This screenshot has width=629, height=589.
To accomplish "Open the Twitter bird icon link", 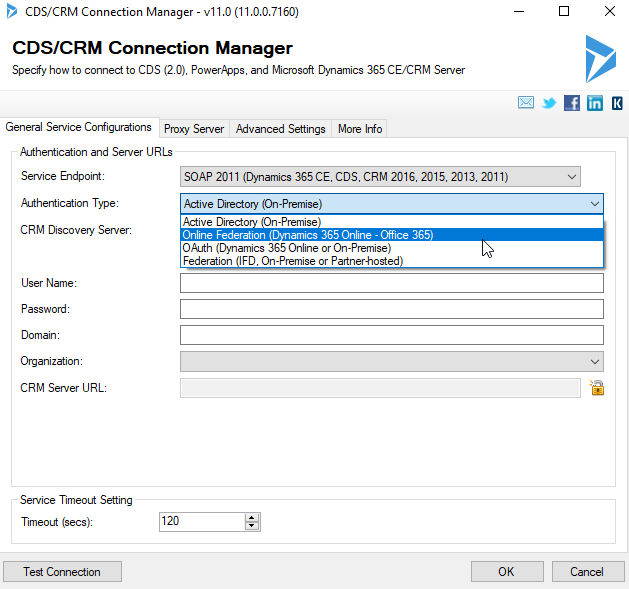I will 549,103.
